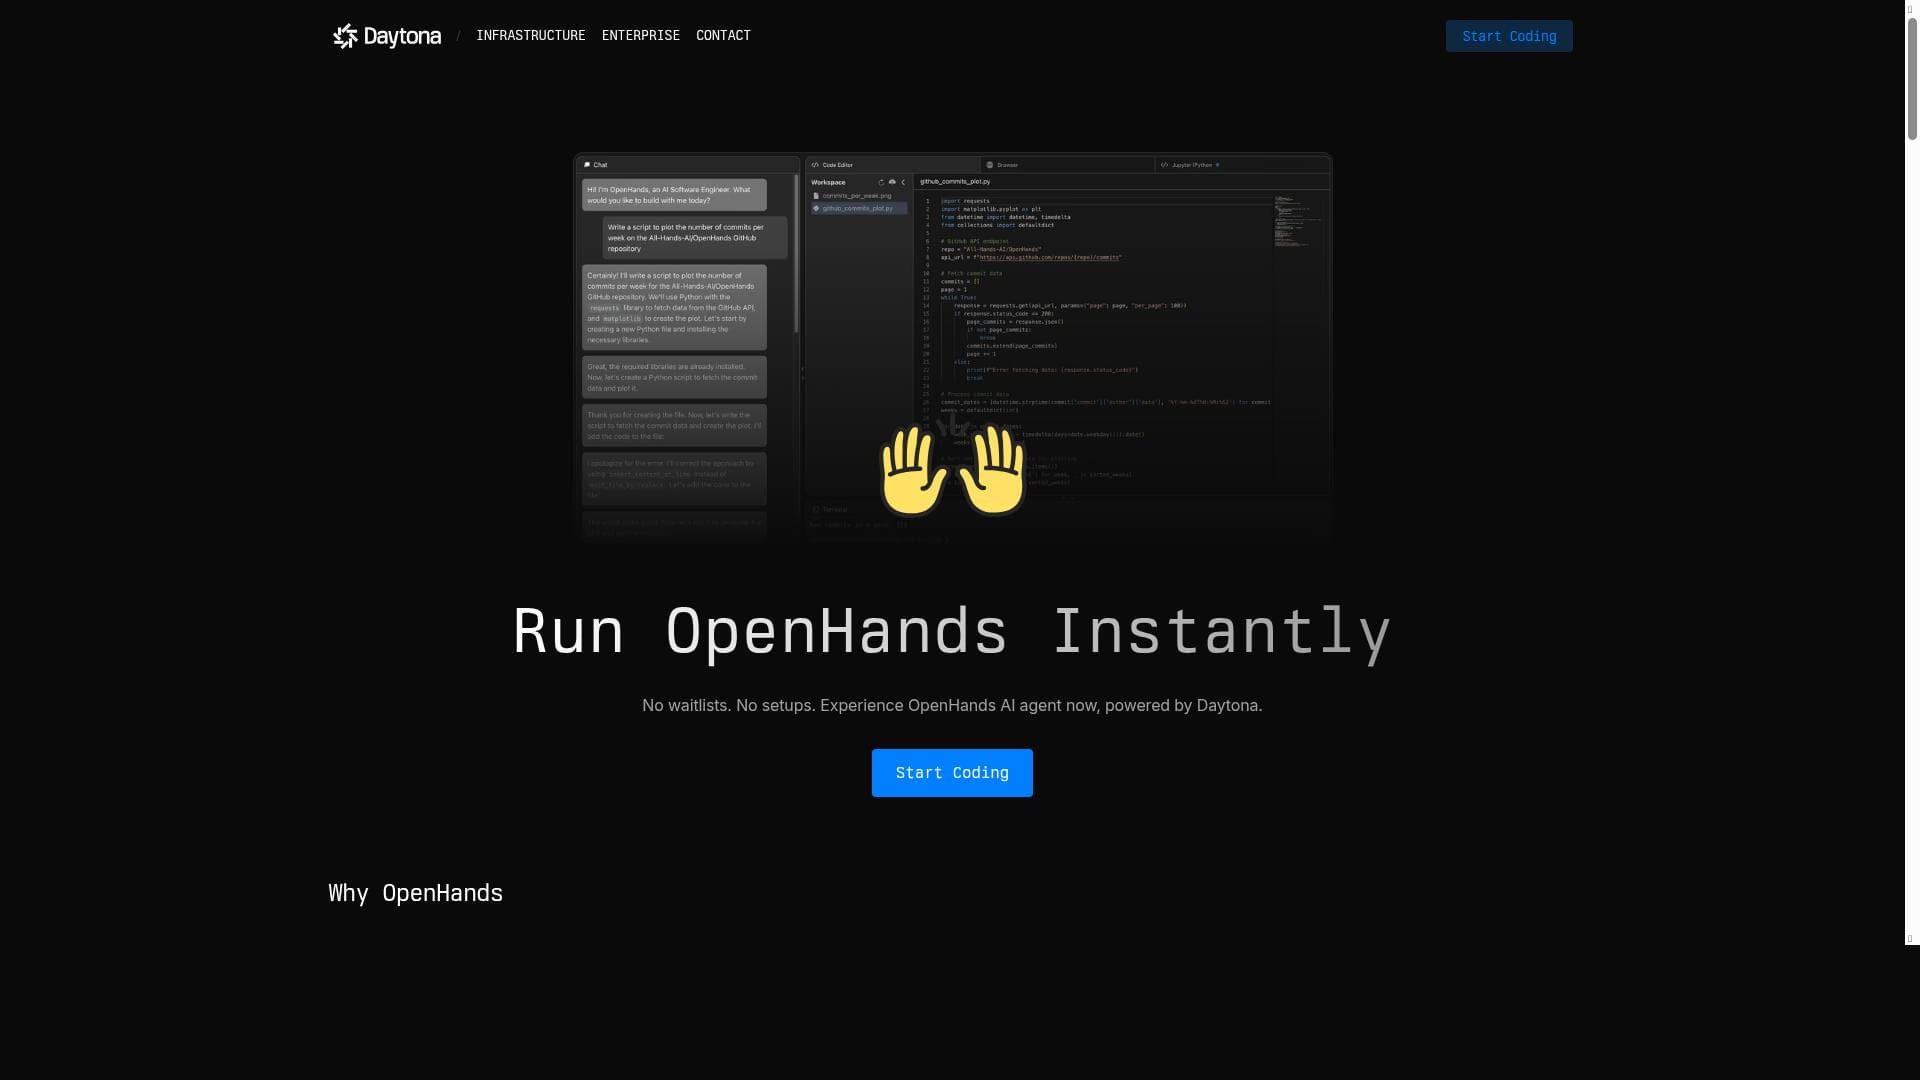Open the ENTERPRISE menu item
Viewport: 1920px width, 1080px height.
click(x=640, y=35)
